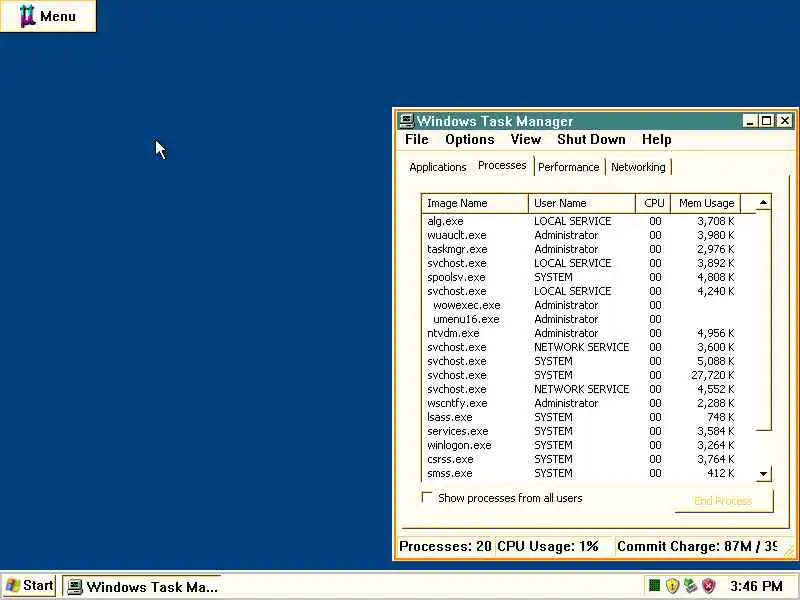This screenshot has height=600, width=800.
Task: Click the green CPU usage tray icon
Action: [x=654, y=585]
